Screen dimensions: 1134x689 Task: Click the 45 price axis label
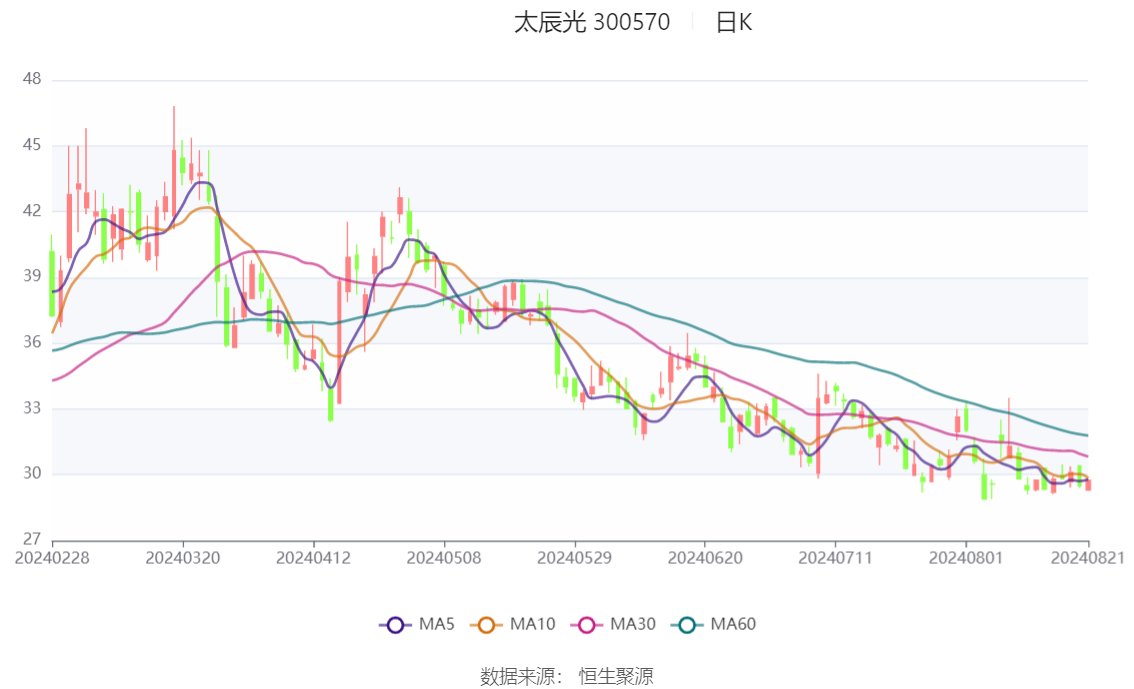coord(32,145)
